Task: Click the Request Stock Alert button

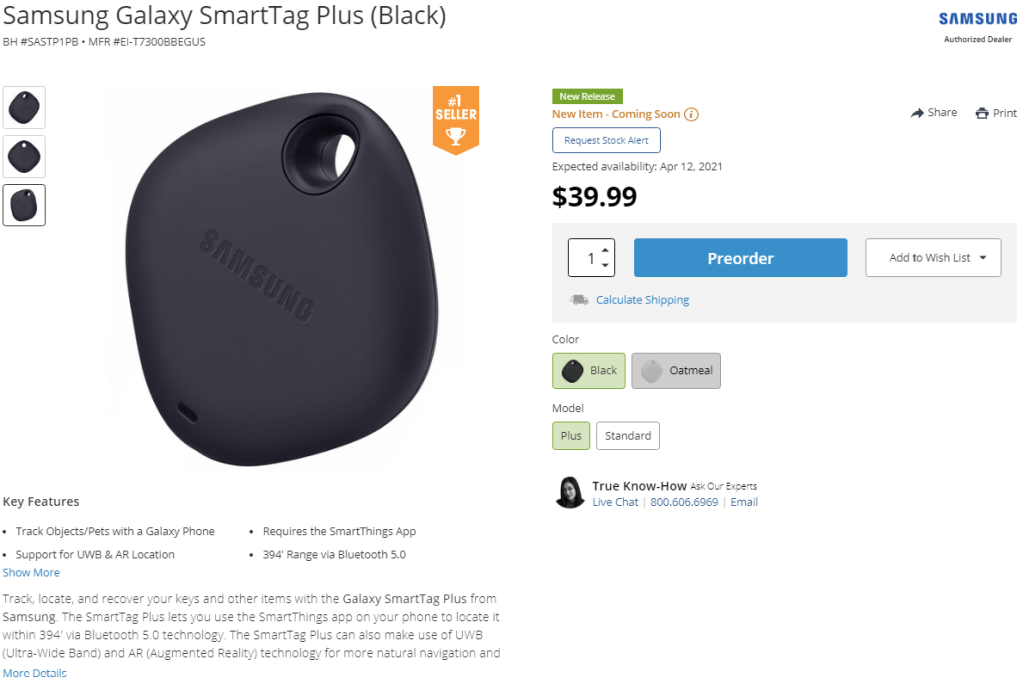Action: tap(606, 141)
